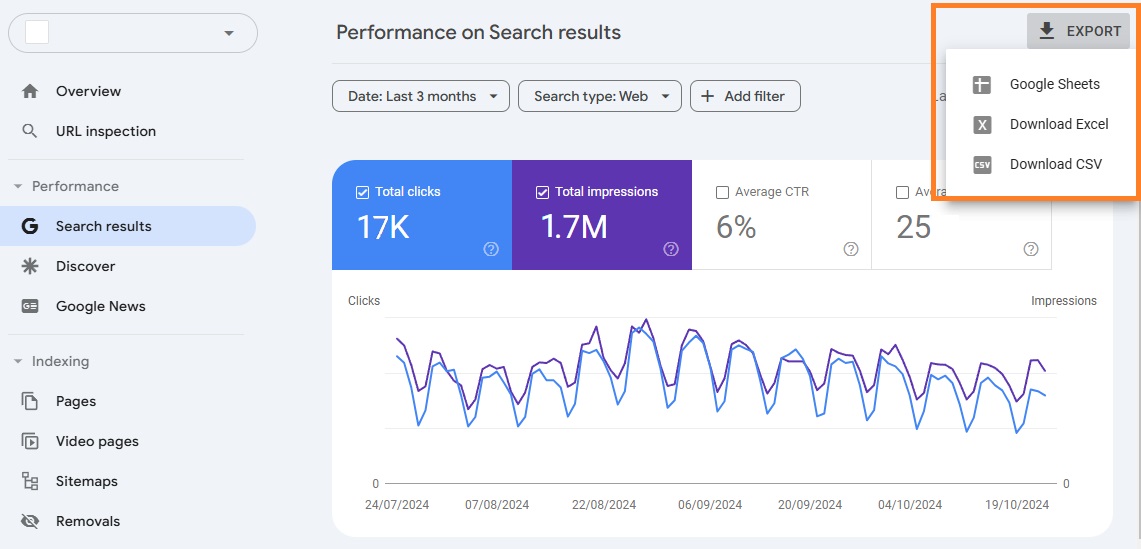Click the 6% average CTR value

tap(736, 227)
